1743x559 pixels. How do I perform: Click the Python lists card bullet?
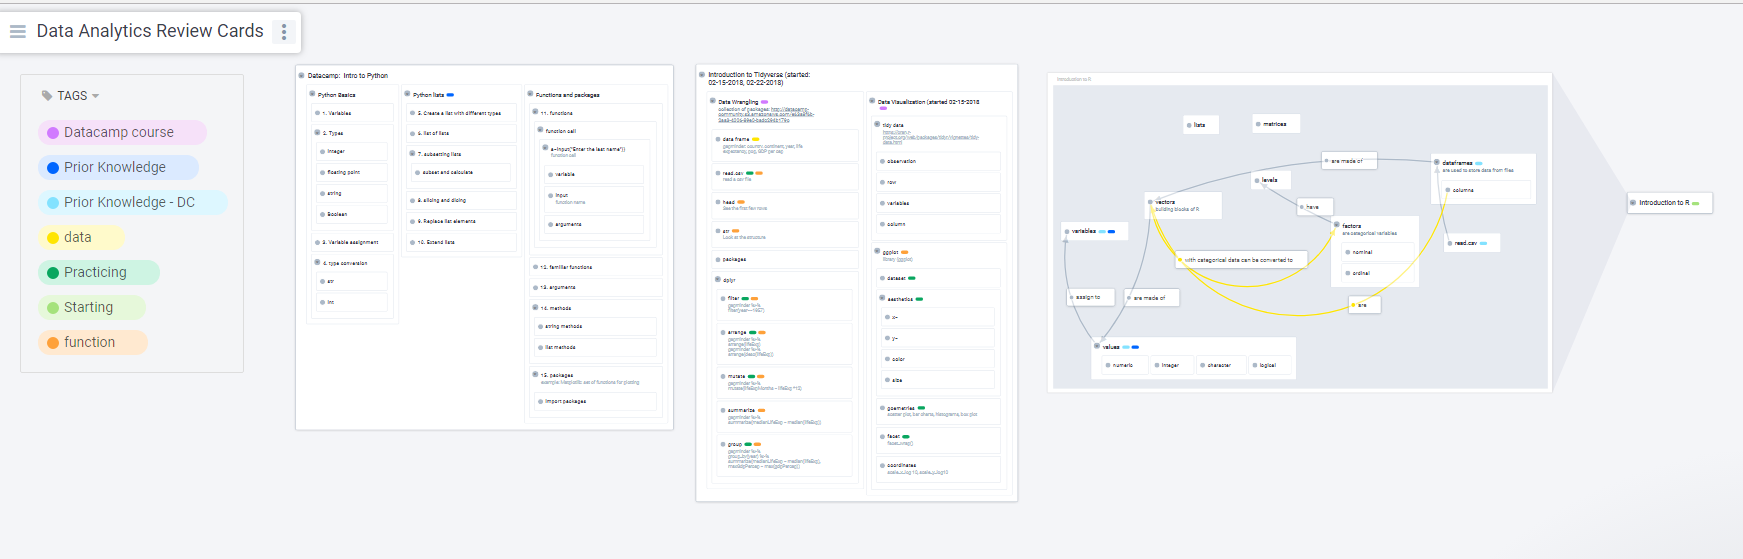408,94
